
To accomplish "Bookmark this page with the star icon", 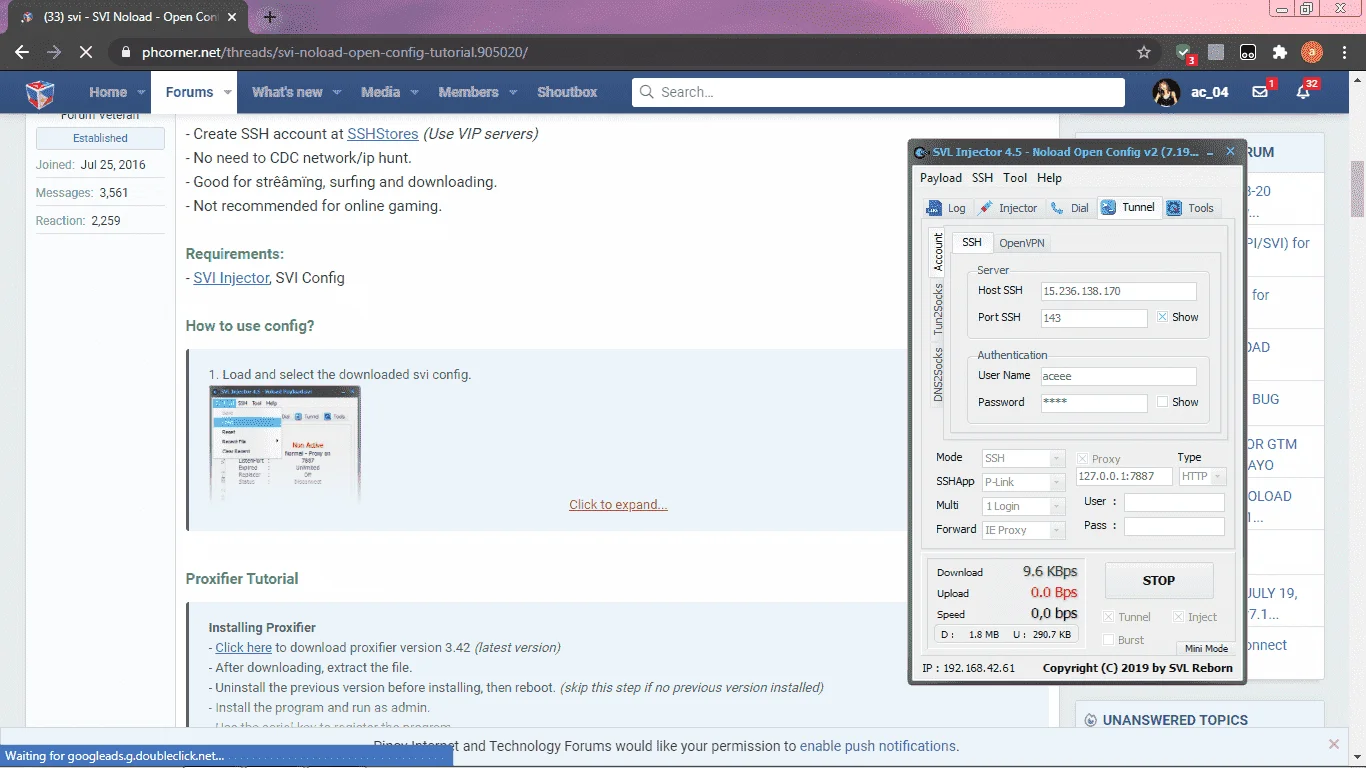I will pos(1144,52).
